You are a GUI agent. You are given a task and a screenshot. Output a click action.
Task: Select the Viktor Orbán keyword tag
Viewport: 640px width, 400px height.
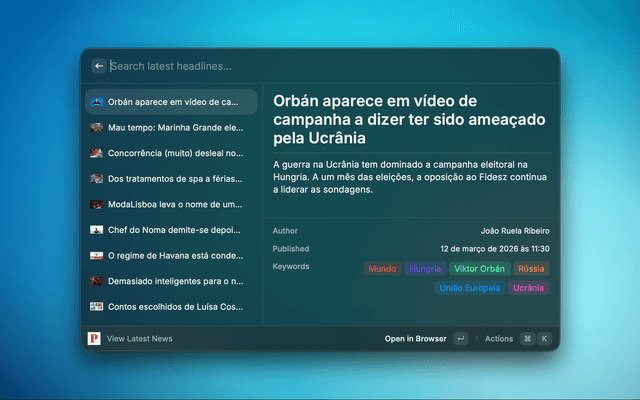point(479,269)
